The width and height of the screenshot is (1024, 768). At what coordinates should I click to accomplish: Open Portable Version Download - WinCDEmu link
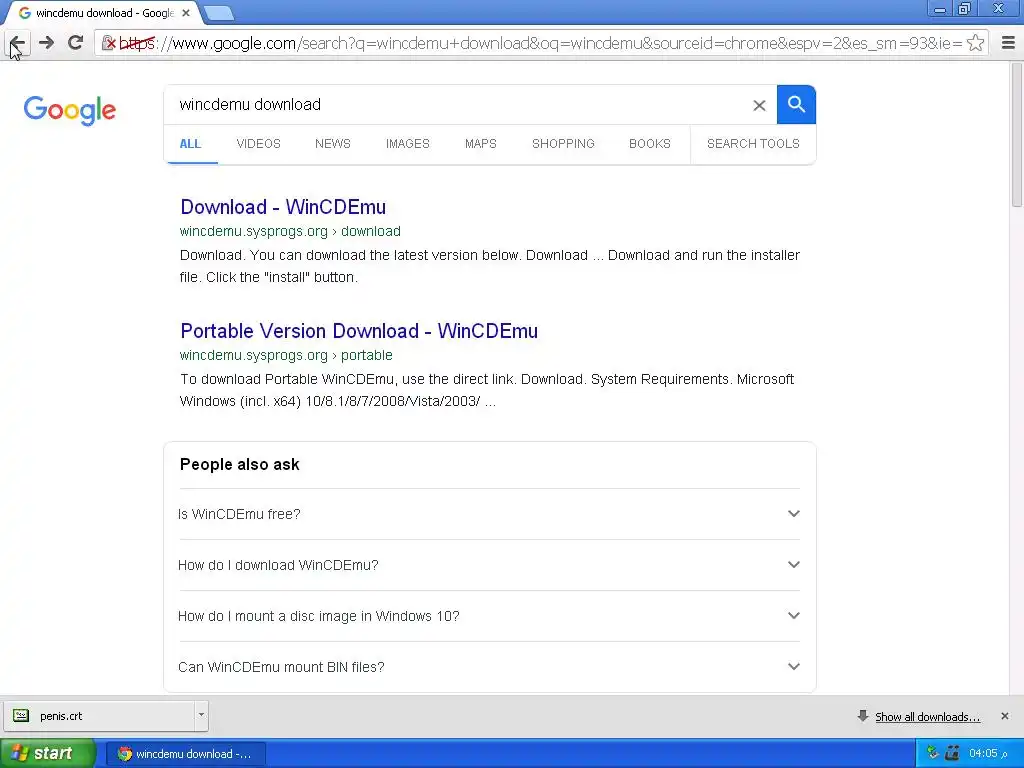coord(359,331)
